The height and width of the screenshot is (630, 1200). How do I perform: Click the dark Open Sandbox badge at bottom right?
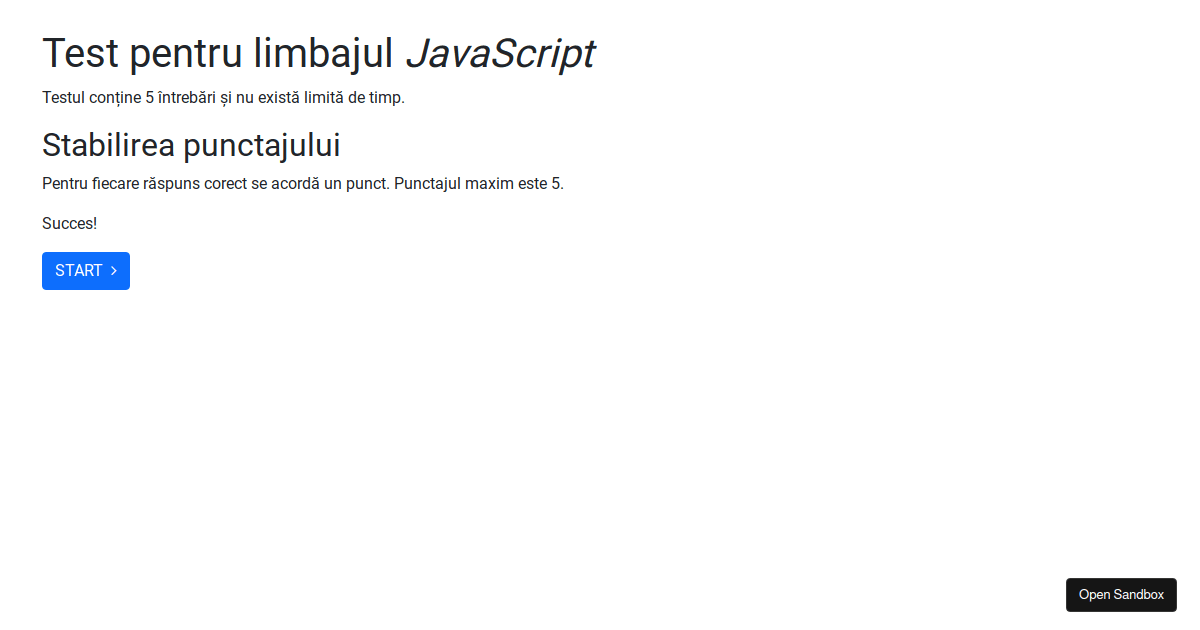pos(1121,594)
